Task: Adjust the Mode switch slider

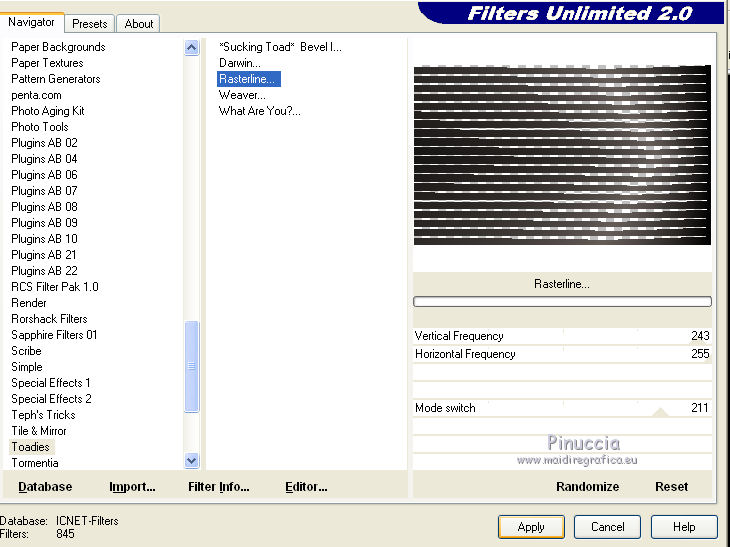Action: pyautogui.click(x=562, y=408)
